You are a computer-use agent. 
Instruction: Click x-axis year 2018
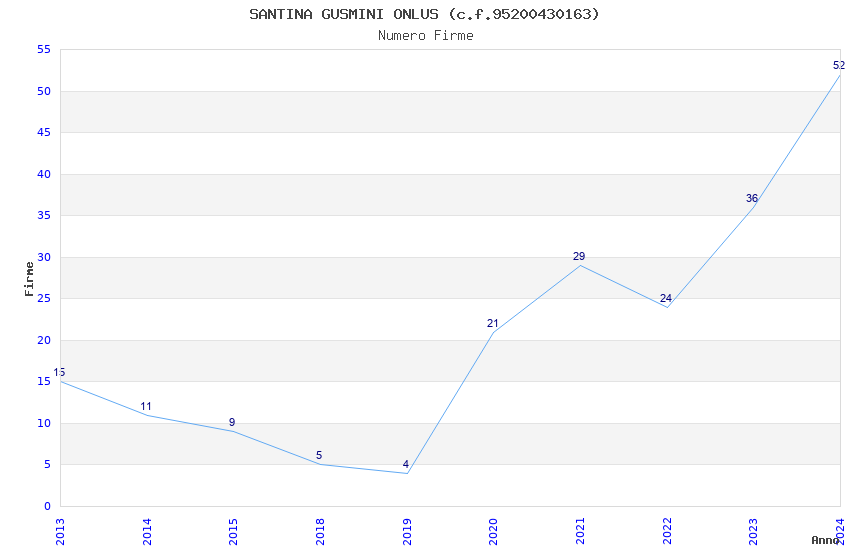tap(320, 532)
